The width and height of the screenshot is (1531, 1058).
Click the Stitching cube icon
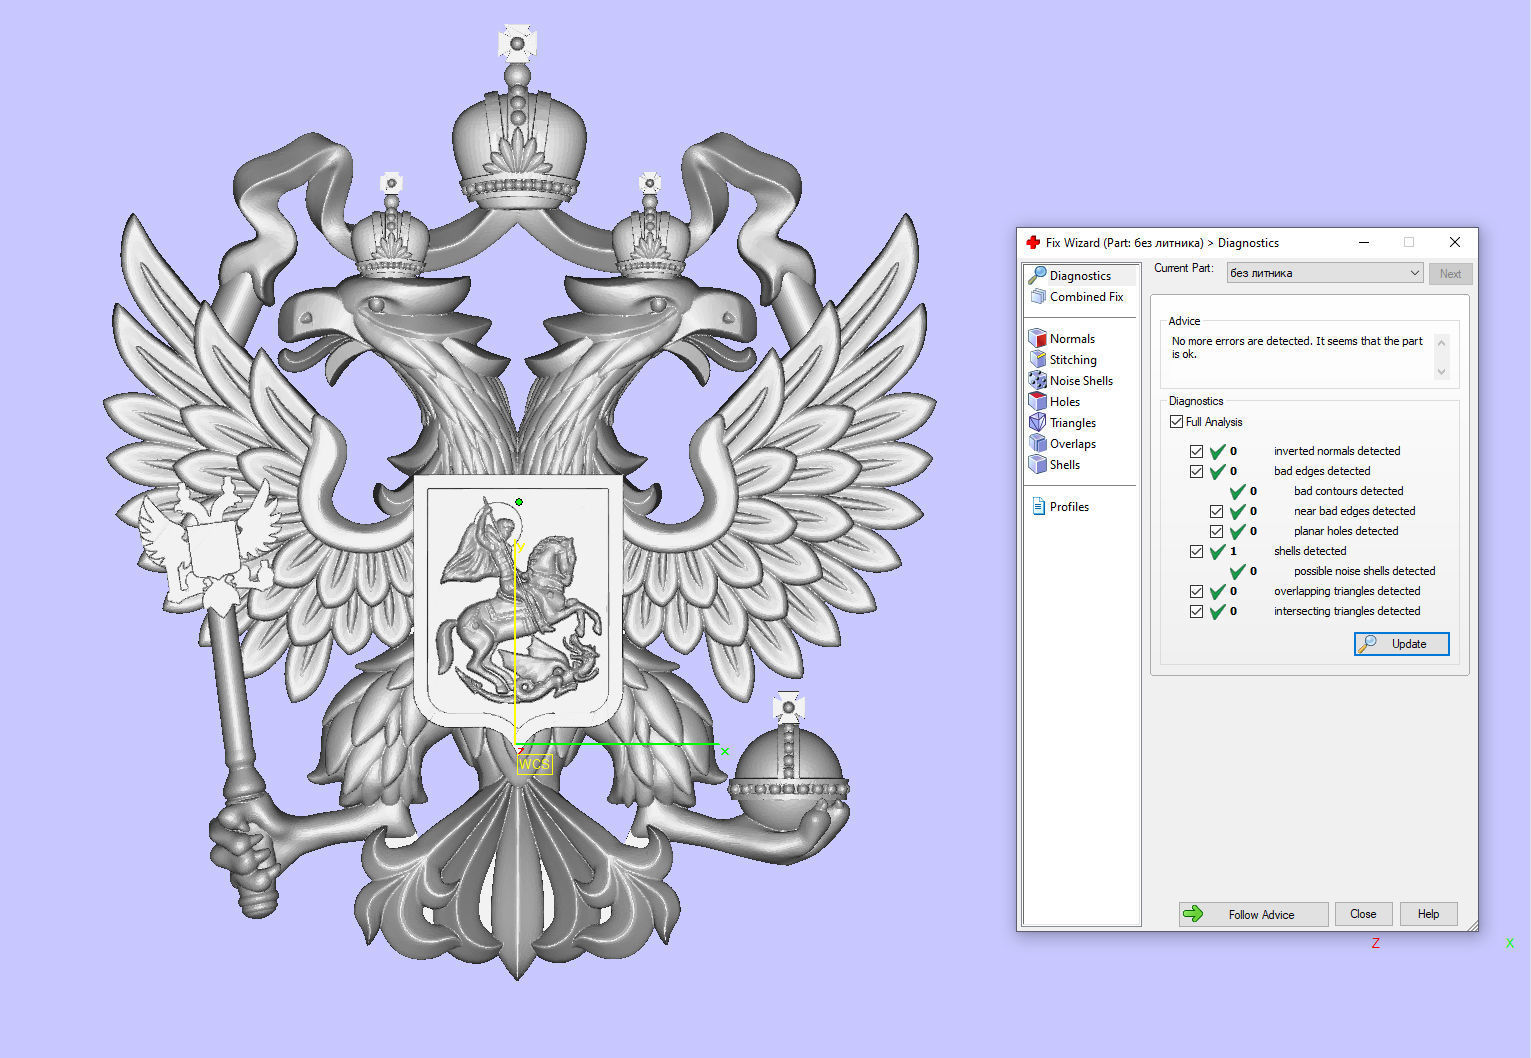1037,359
